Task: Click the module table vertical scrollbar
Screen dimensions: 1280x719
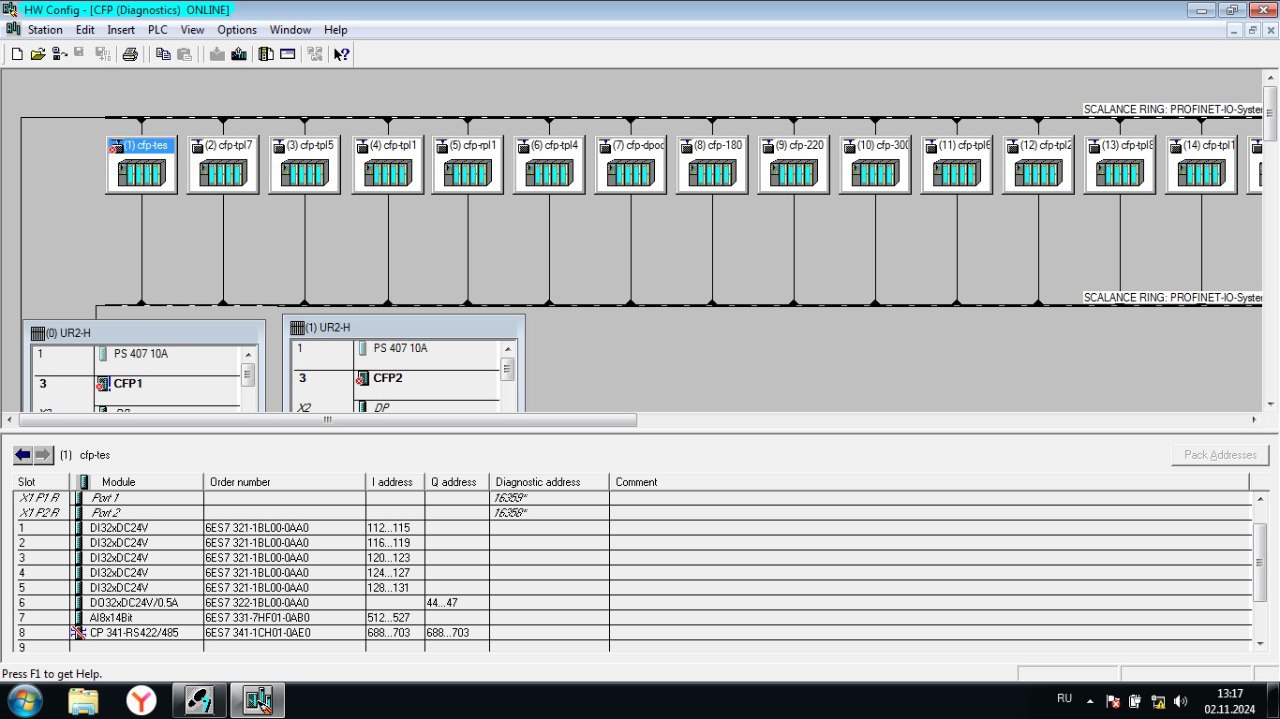Action: pos(1260,563)
